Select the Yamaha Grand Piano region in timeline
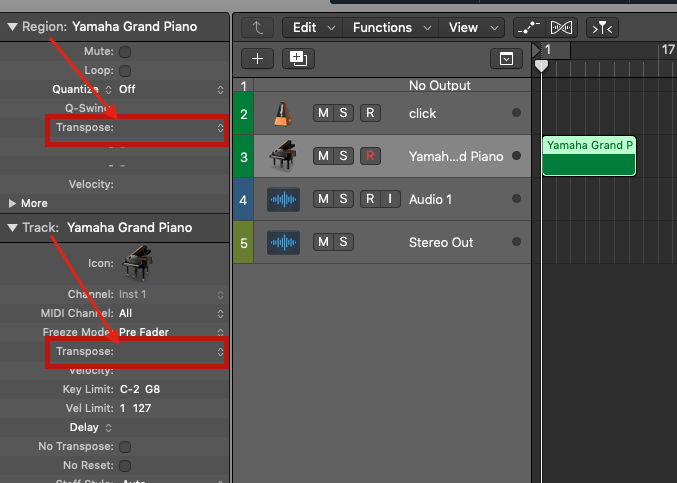Viewport: 677px width, 483px height. tap(589, 157)
